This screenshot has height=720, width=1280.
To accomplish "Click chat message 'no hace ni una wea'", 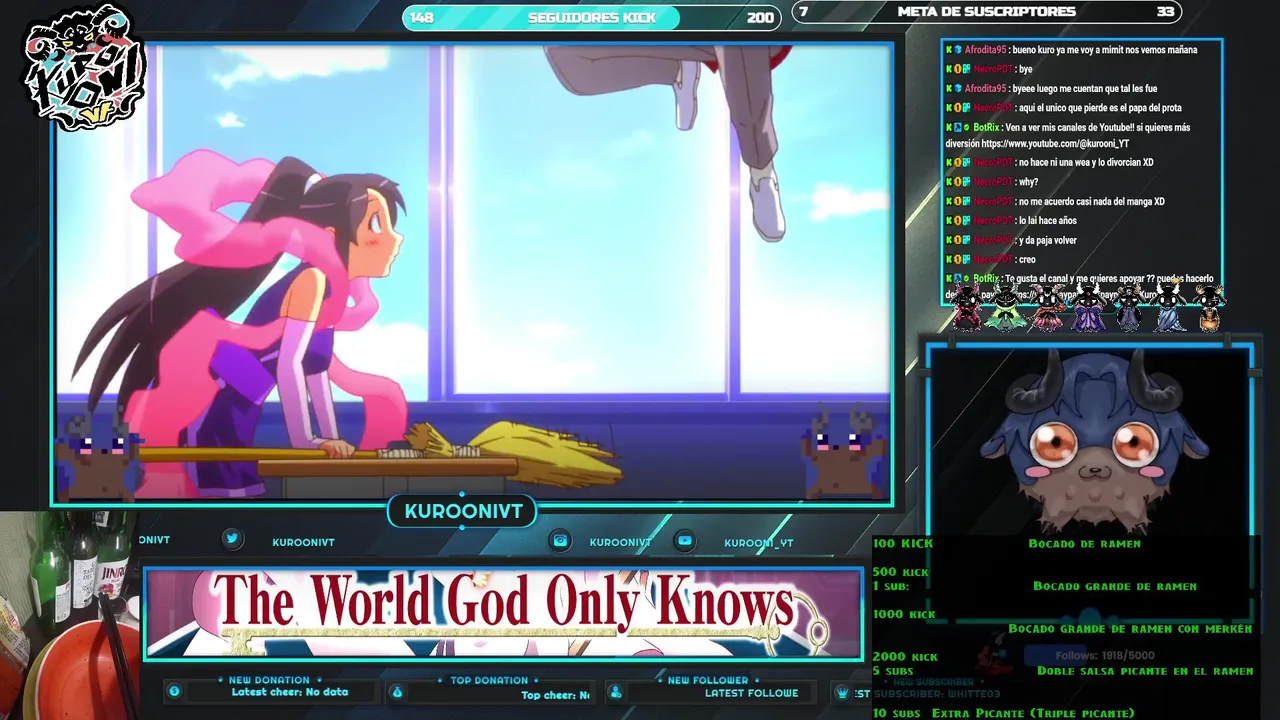I will [1086, 162].
